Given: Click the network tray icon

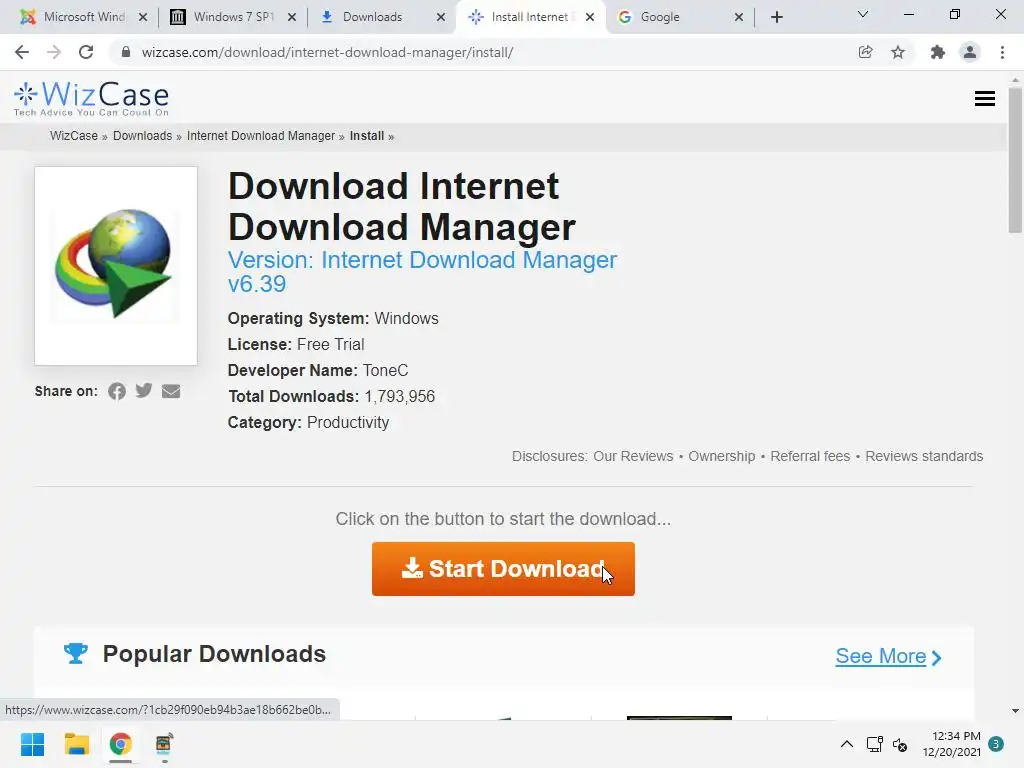Looking at the screenshot, I should (x=874, y=744).
